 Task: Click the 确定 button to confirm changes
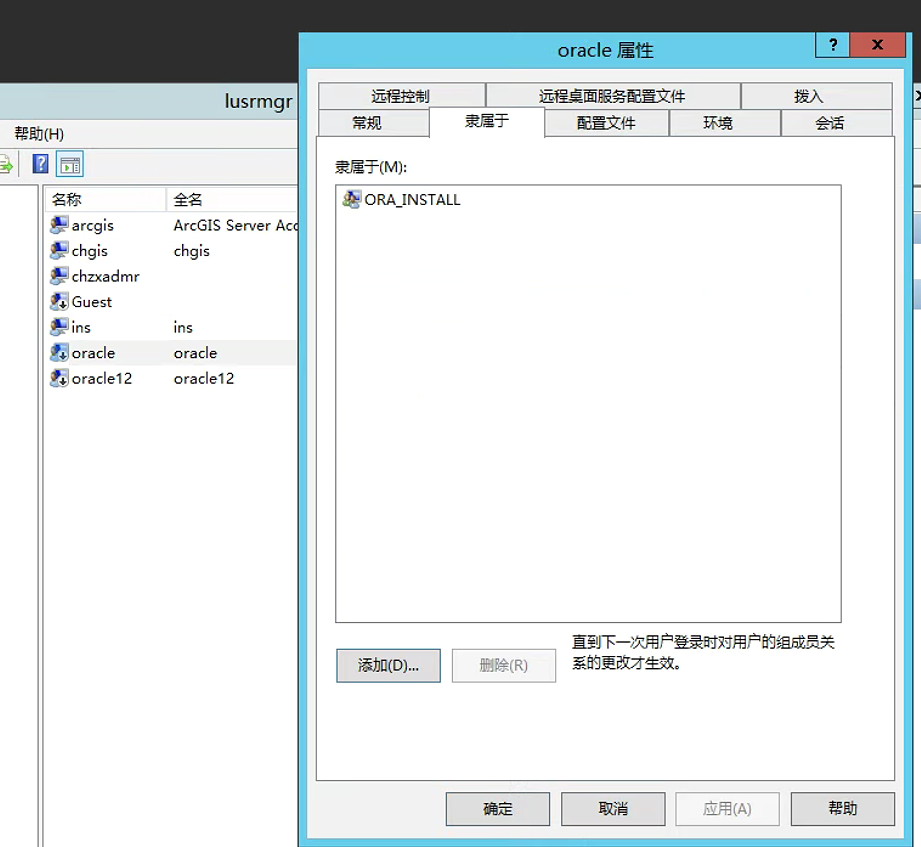(497, 809)
